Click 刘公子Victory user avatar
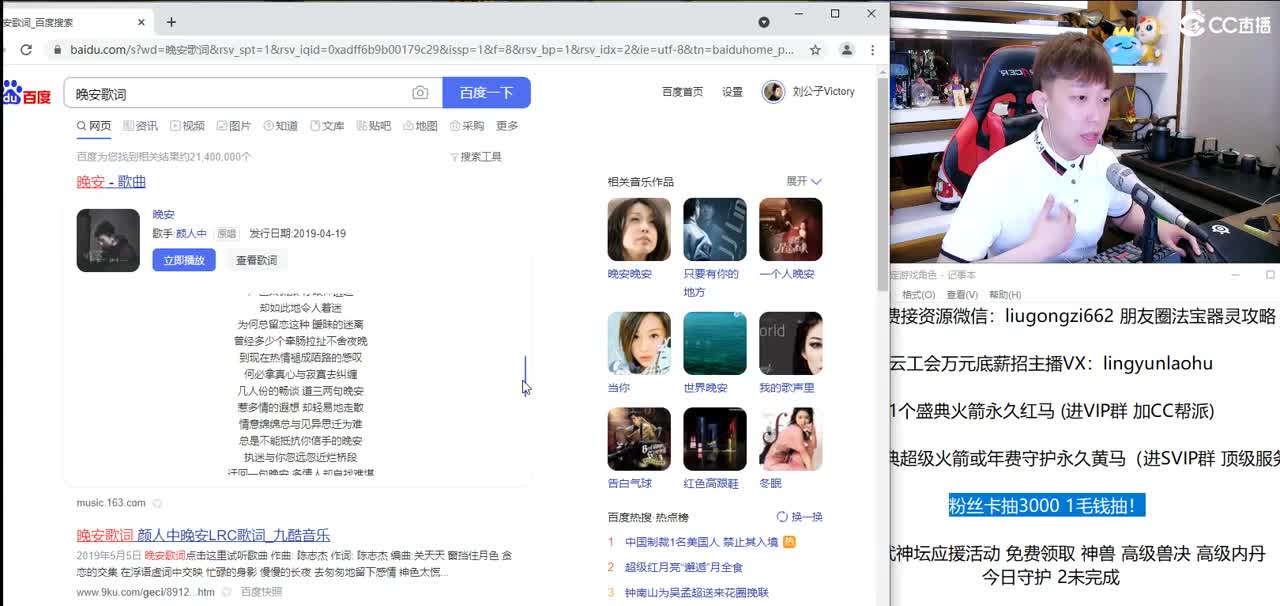Image resolution: width=1280 pixels, height=606 pixels. tap(773, 92)
